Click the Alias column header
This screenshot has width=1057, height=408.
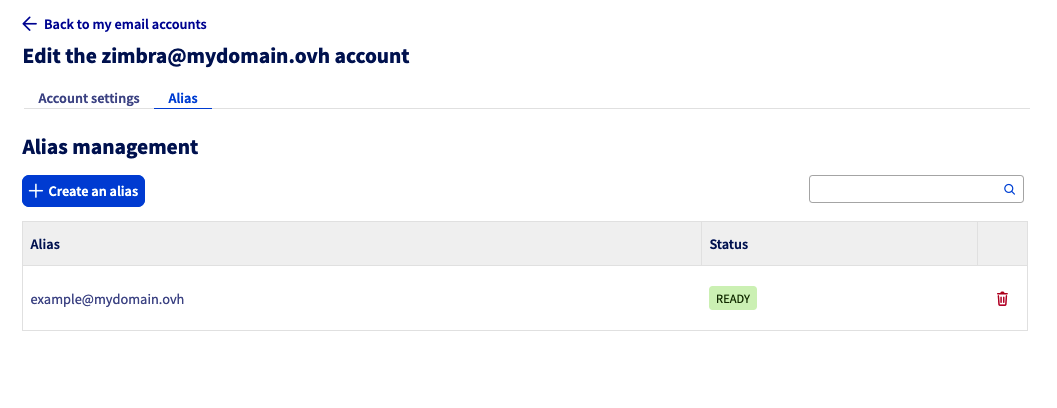(46, 244)
